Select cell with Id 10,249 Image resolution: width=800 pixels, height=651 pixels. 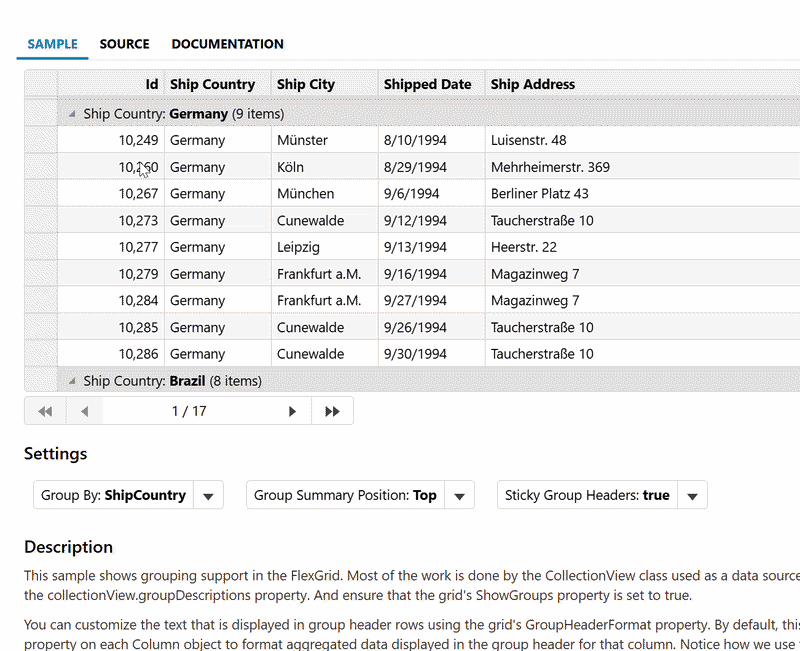click(x=111, y=140)
